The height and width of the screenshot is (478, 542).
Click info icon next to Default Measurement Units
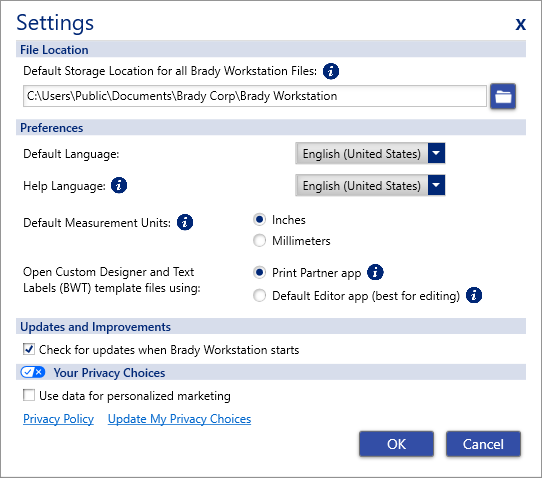coord(185,222)
